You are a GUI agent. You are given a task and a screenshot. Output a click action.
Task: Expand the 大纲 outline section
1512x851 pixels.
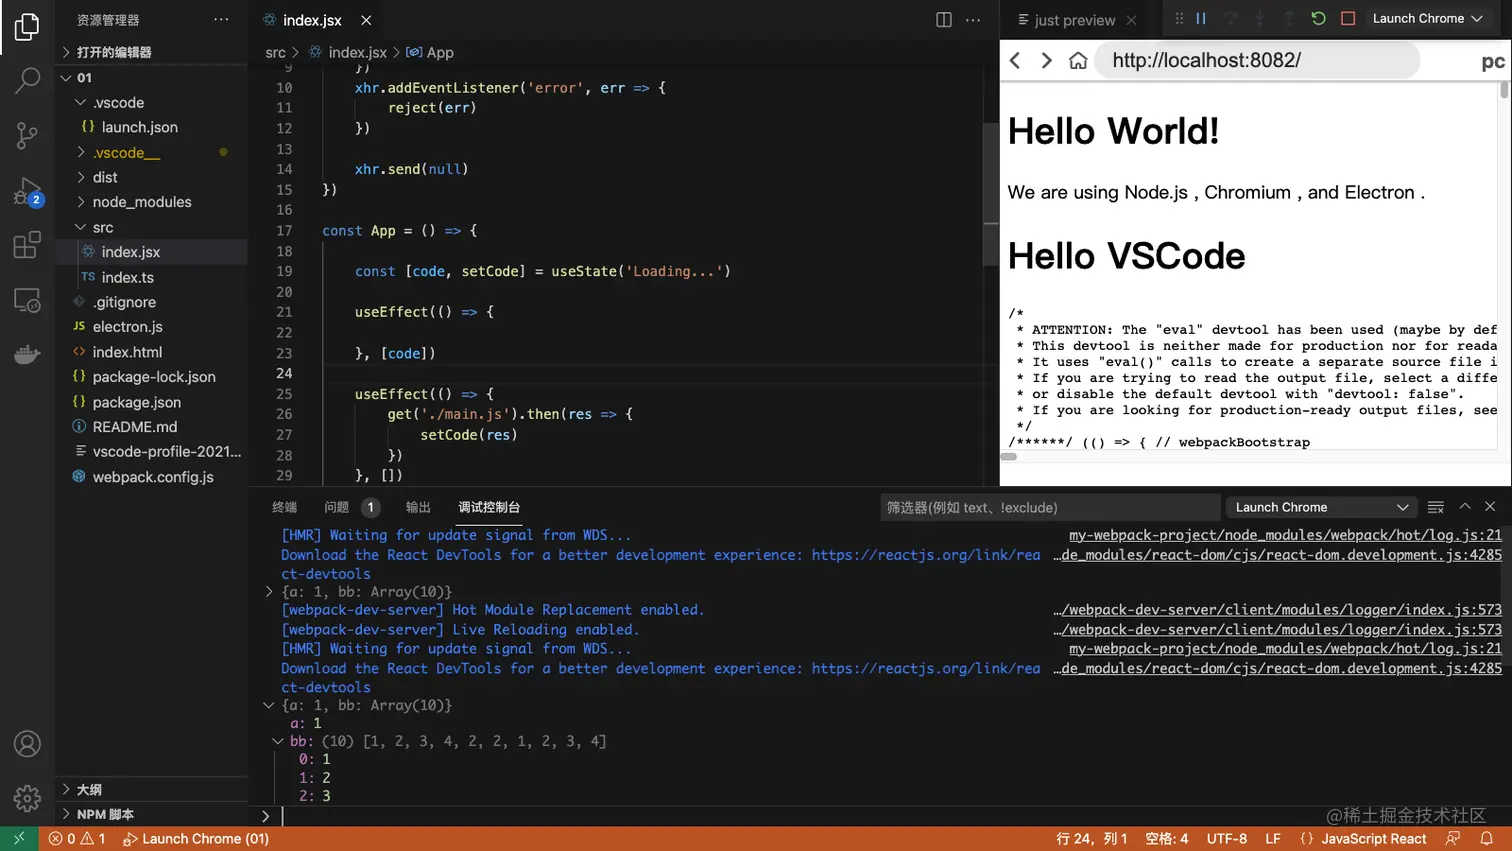click(x=151, y=789)
